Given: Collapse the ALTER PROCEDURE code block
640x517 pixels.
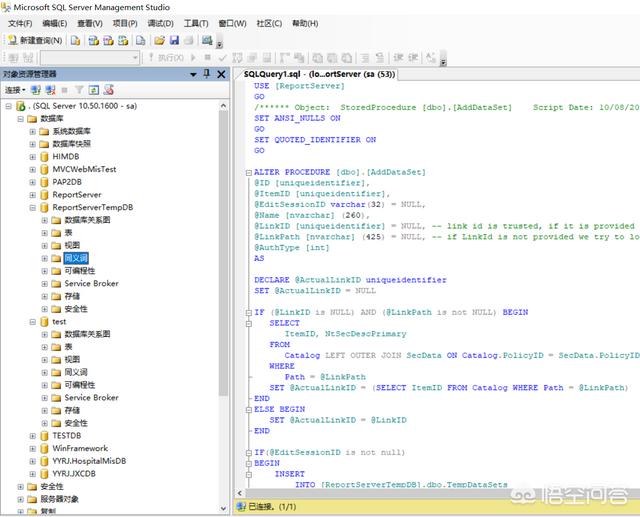Looking at the screenshot, I should click(x=249, y=173).
